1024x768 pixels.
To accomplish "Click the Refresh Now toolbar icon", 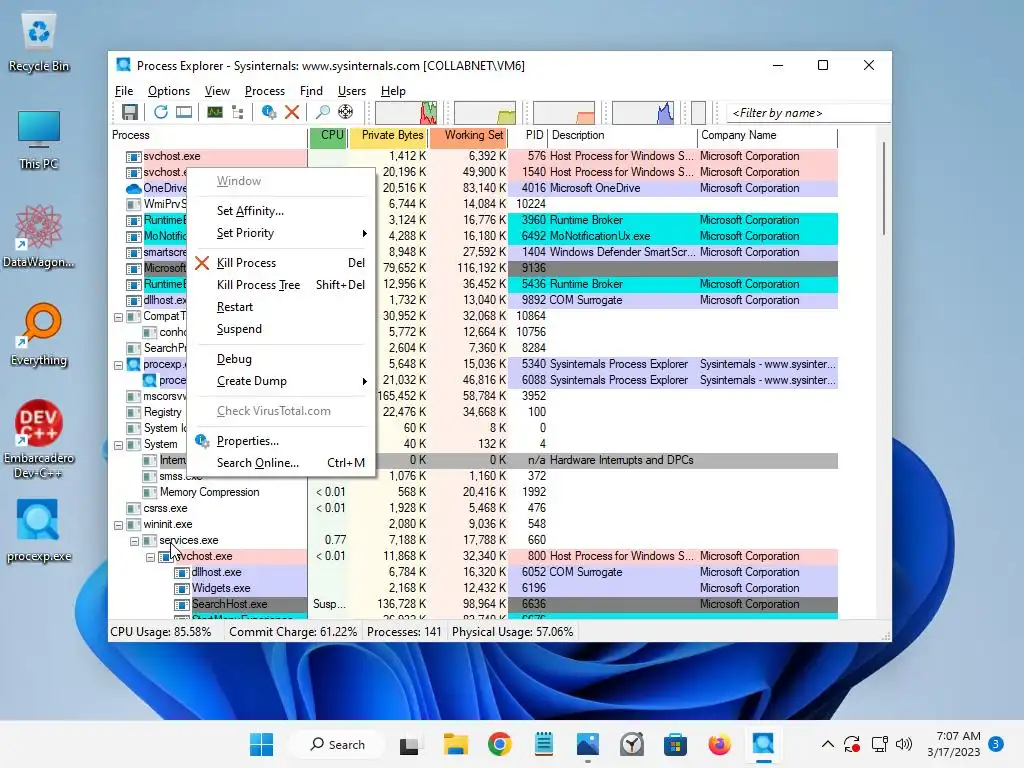I will 161,112.
